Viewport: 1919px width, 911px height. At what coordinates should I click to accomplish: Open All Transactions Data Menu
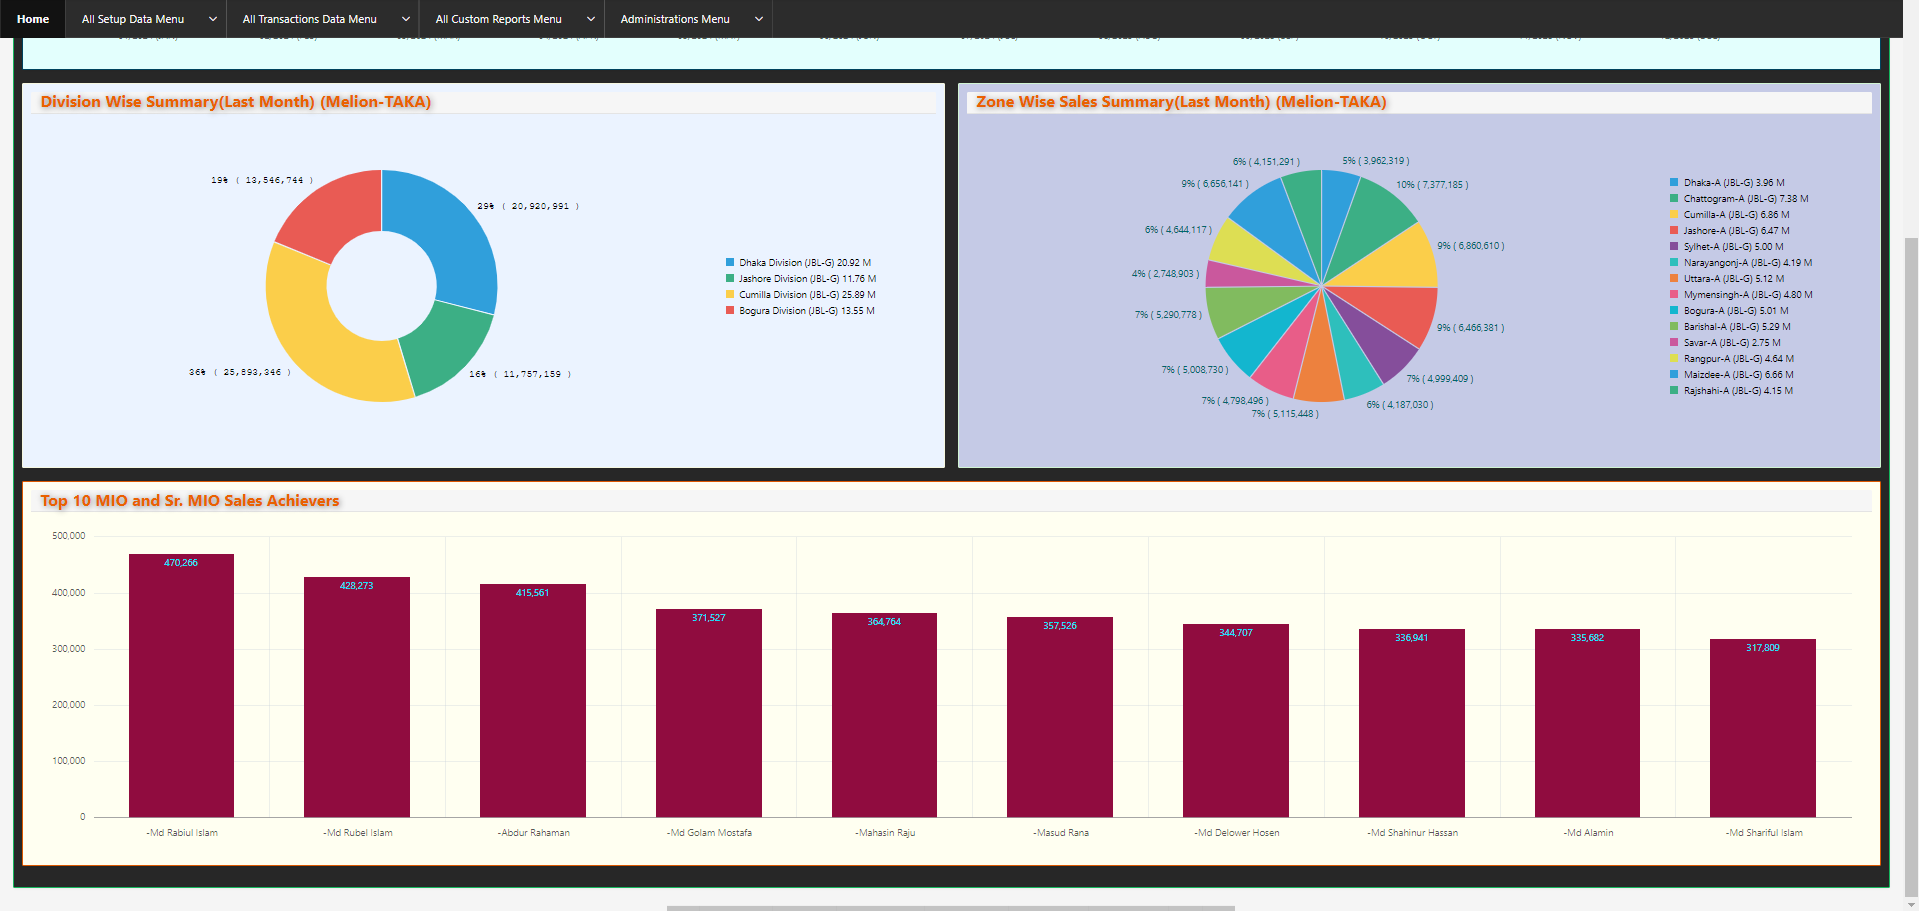[x=309, y=19]
